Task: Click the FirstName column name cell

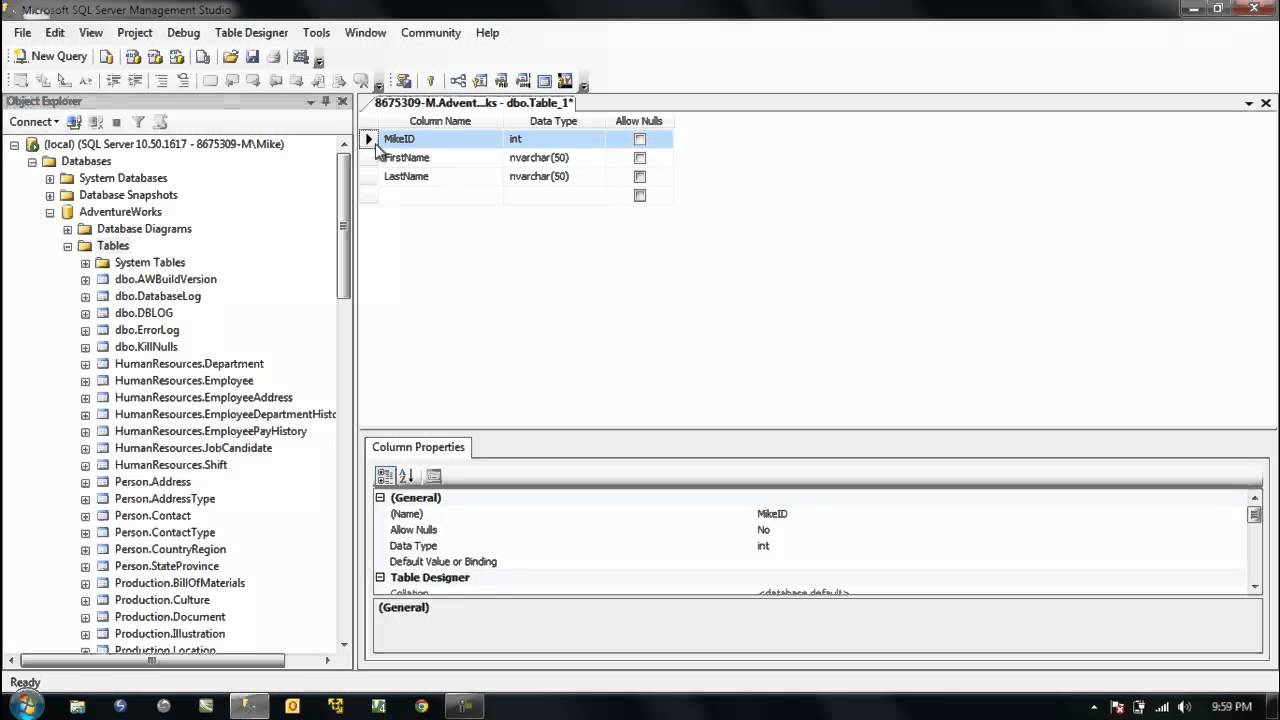Action: pyautogui.click(x=440, y=158)
